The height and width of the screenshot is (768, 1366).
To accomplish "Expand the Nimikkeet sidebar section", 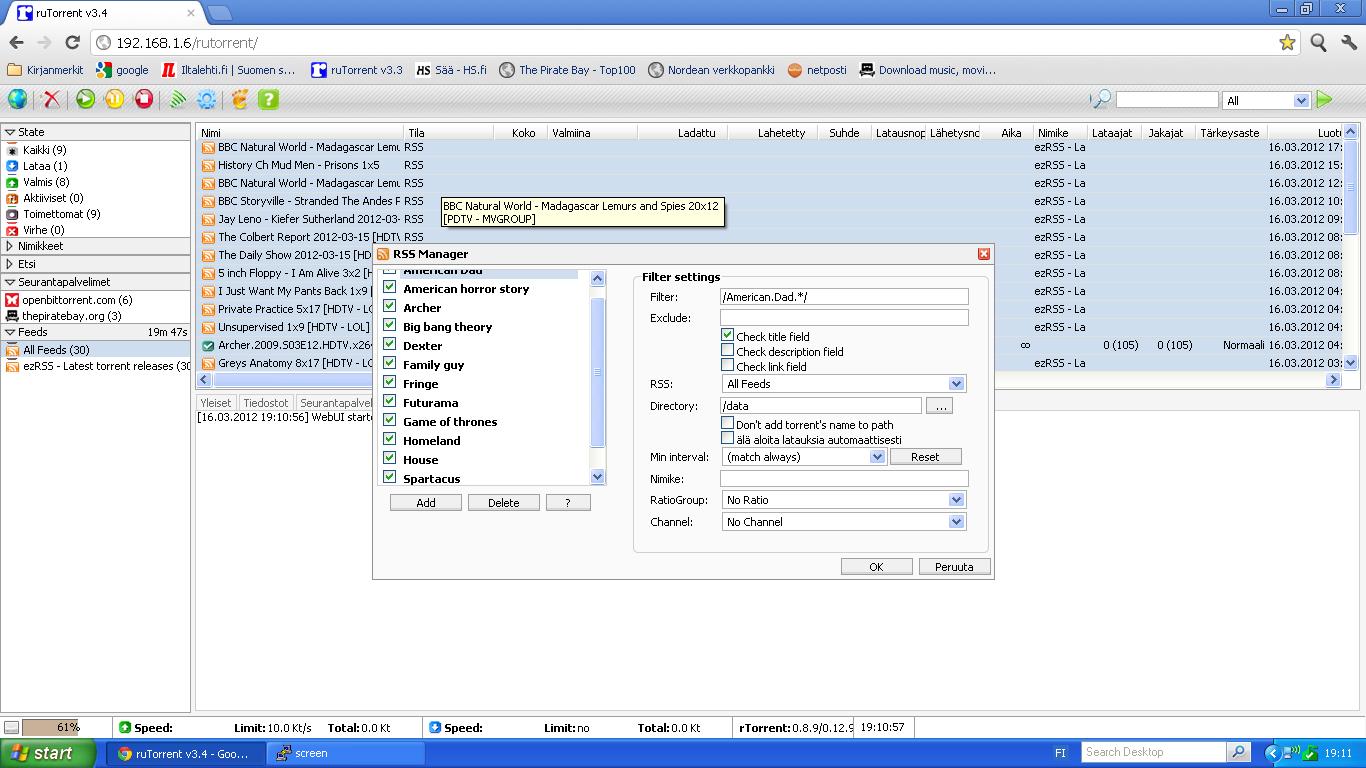I will (40, 246).
